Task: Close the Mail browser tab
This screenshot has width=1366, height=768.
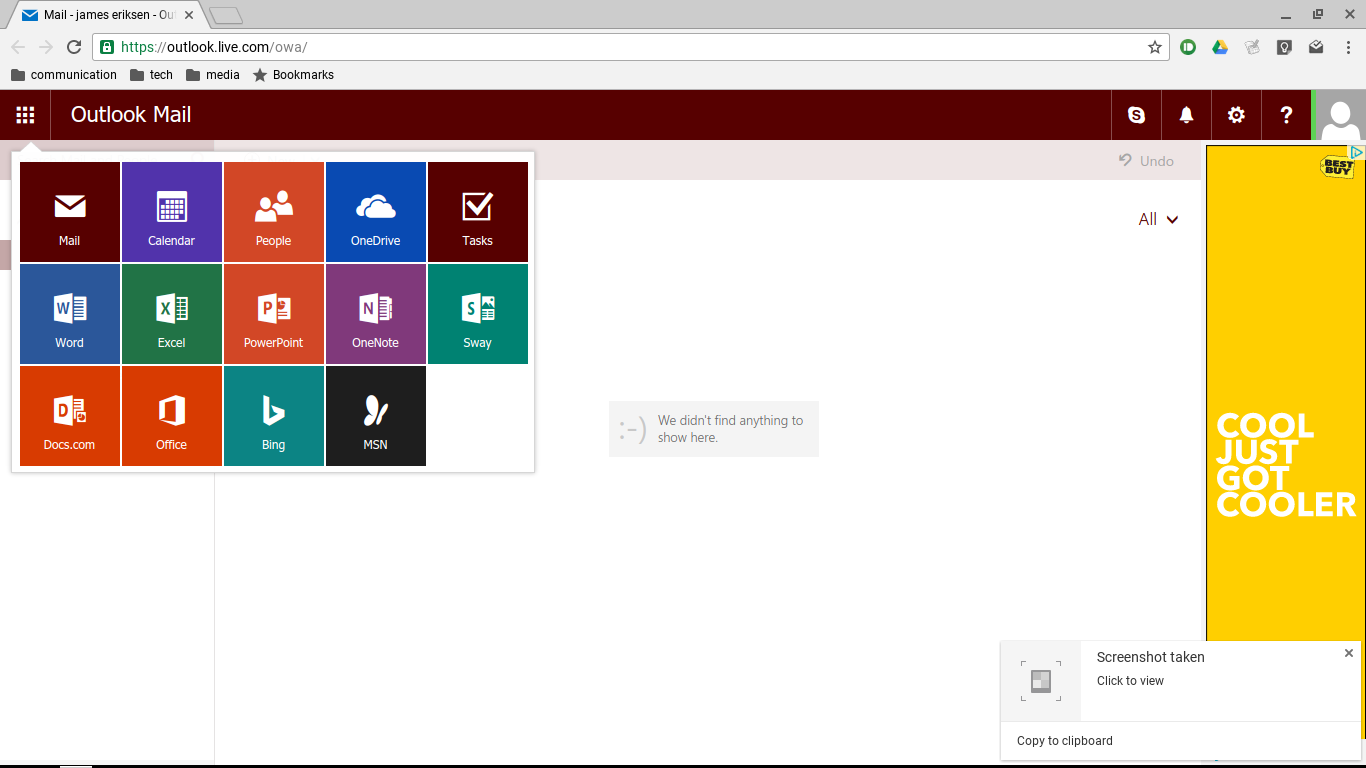Action: click(x=189, y=15)
